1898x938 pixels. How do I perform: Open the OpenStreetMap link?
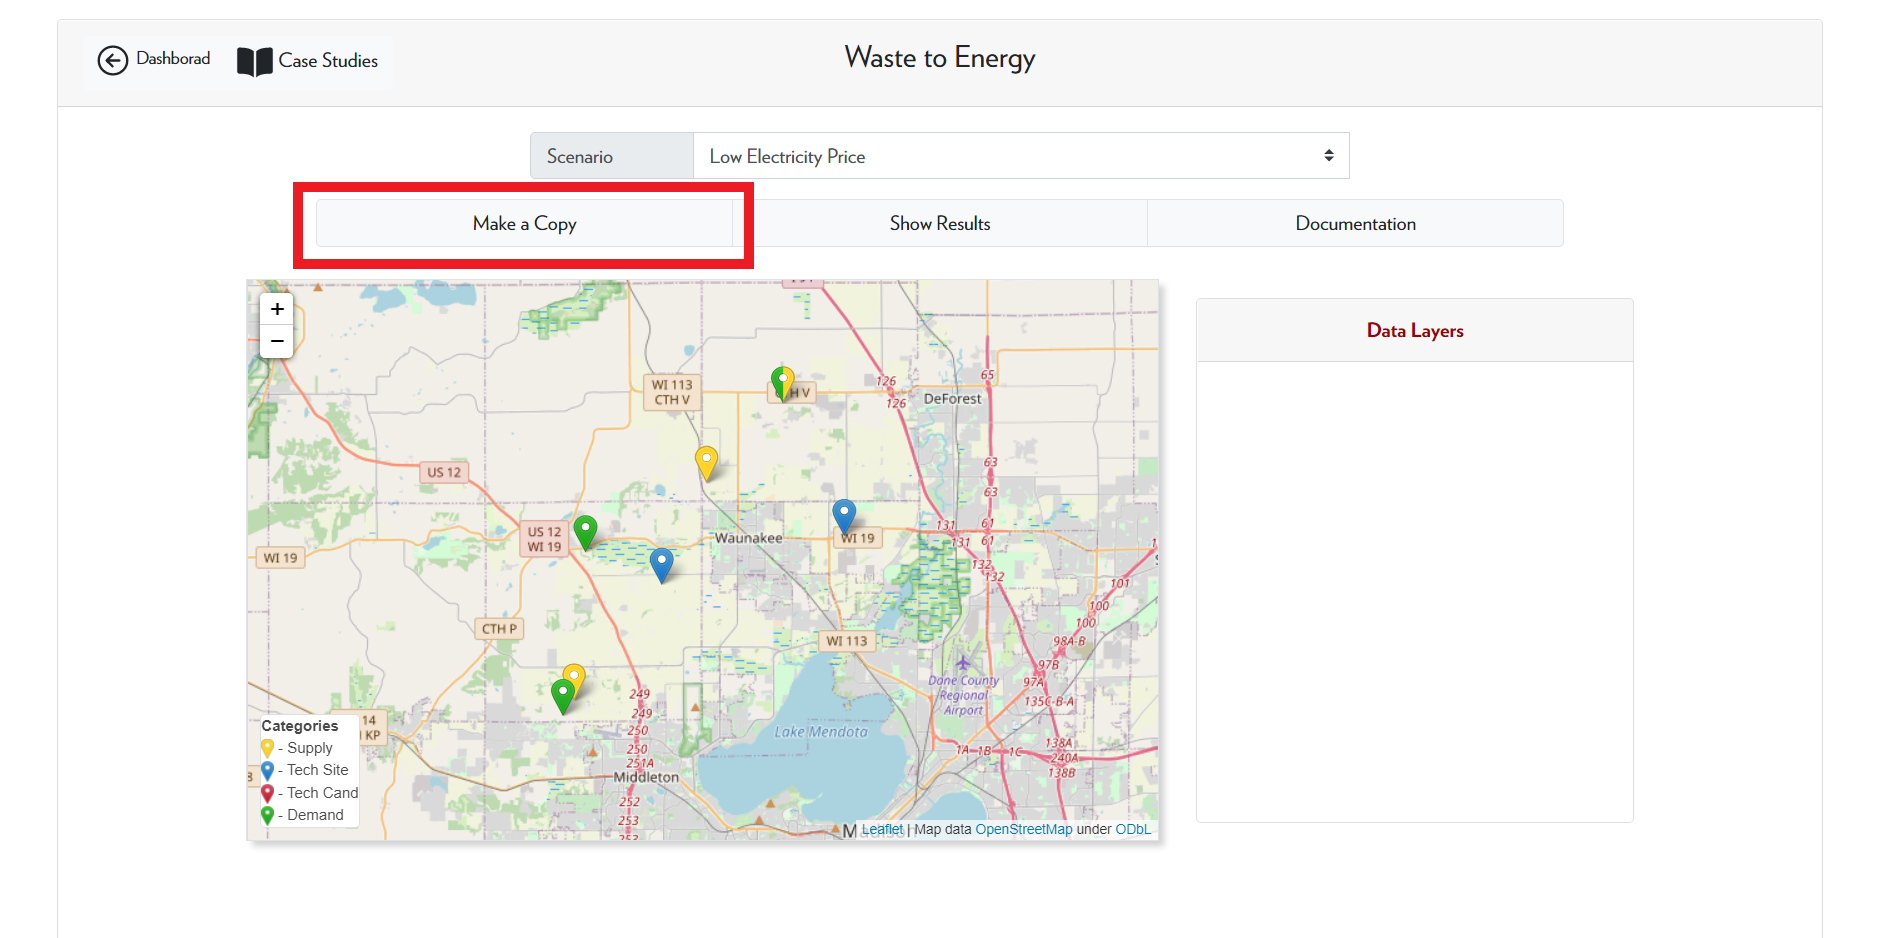1023,830
